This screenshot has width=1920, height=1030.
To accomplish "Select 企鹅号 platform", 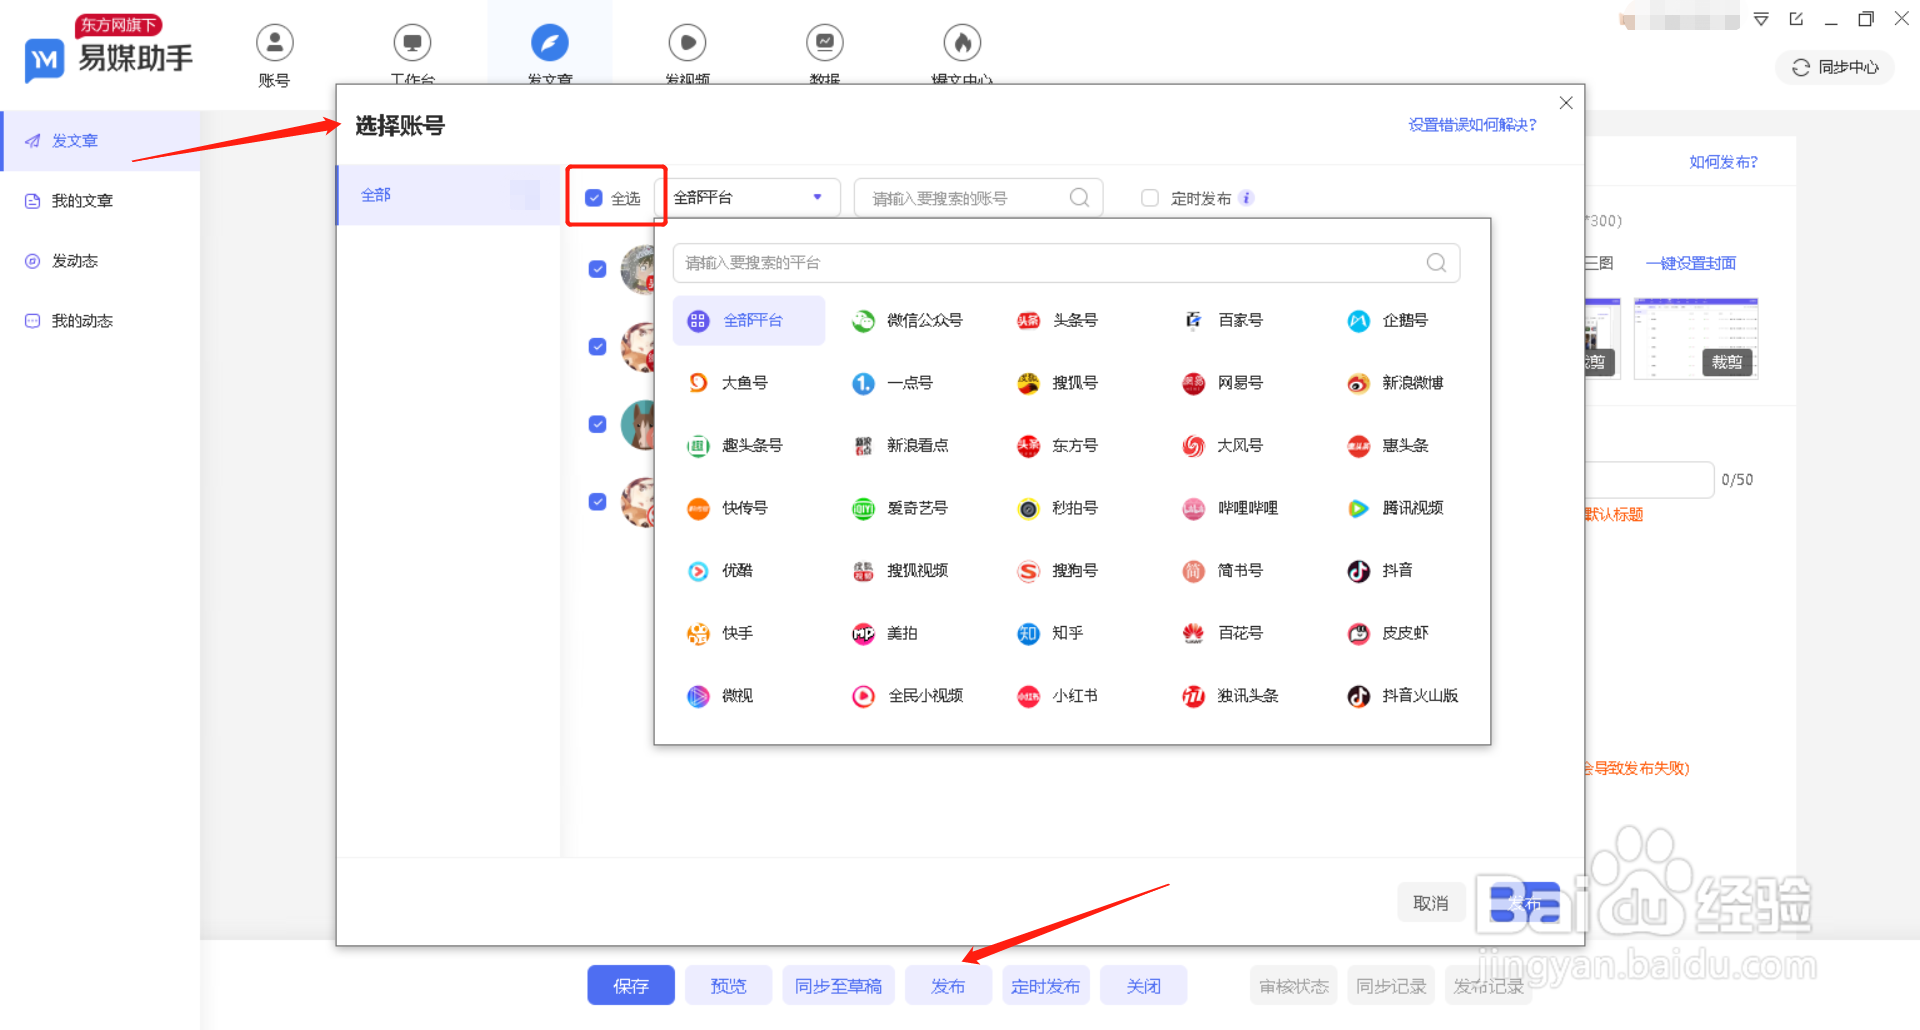I will (1387, 321).
